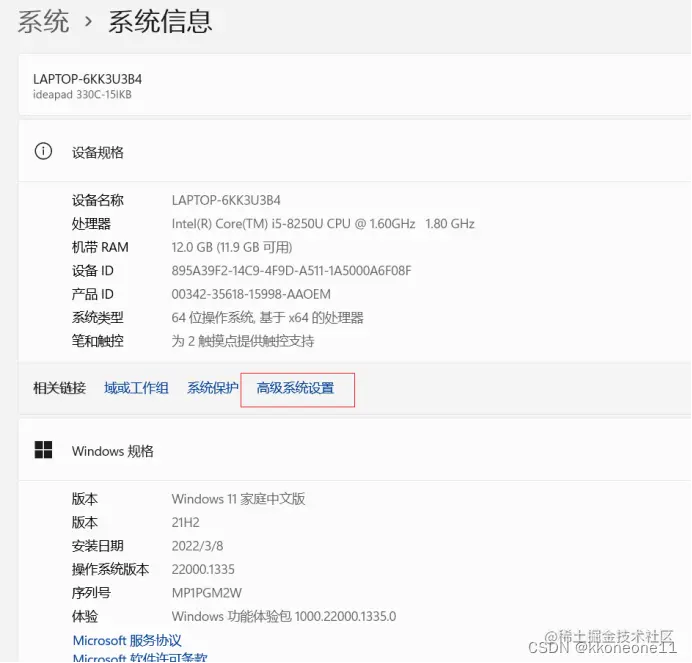The width and height of the screenshot is (692, 663).
Task: Click the 设备名称 value LAPTOP-6KK3U3B4
Action: [x=226, y=200]
